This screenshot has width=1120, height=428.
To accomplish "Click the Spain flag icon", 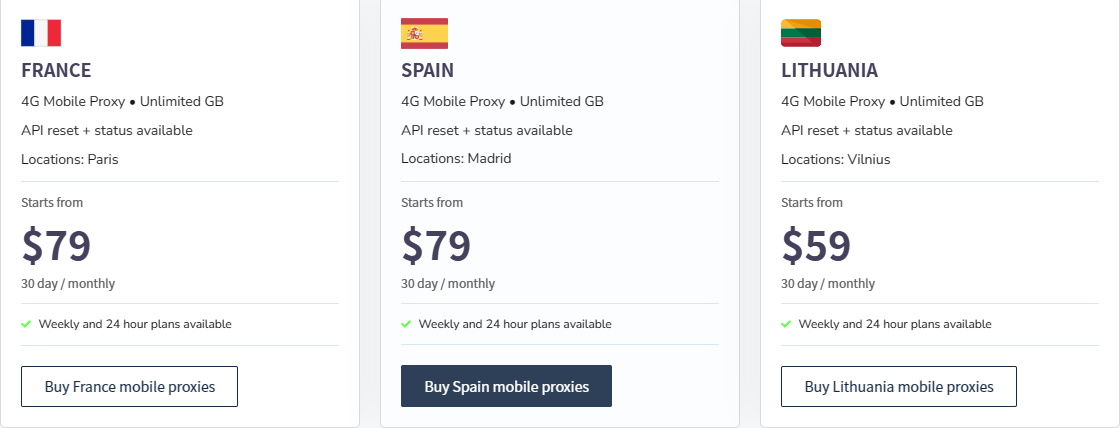I will pyautogui.click(x=424, y=34).
